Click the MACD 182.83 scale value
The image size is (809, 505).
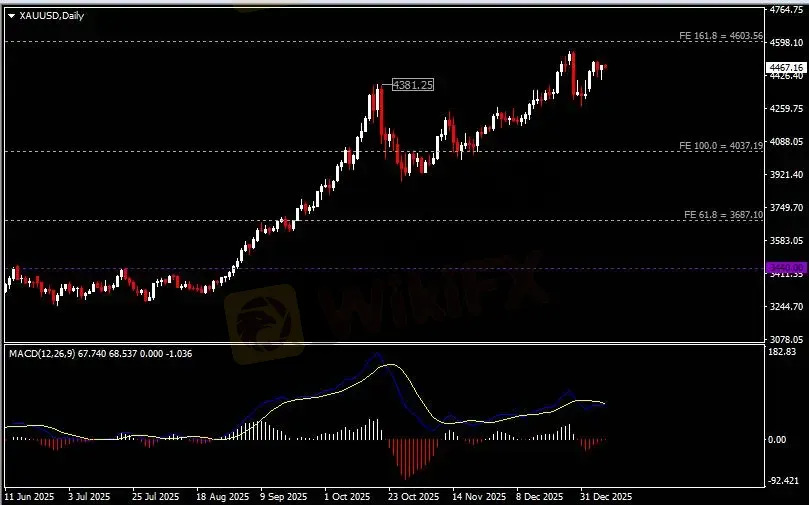pos(782,352)
